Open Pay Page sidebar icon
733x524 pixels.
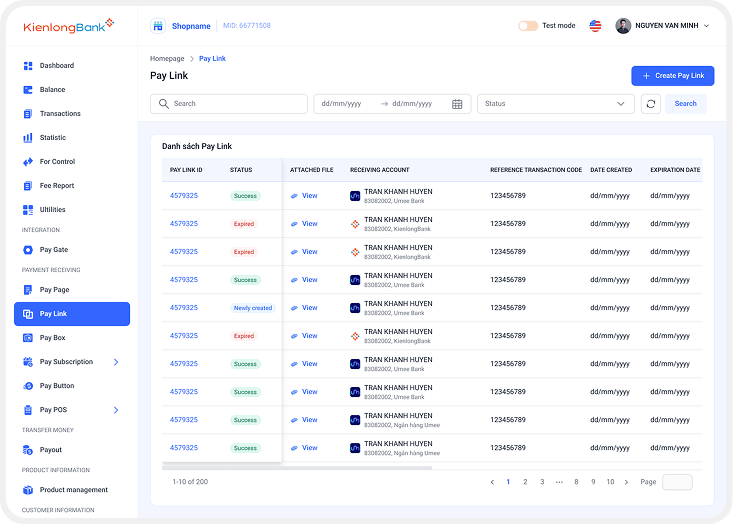pyautogui.click(x=28, y=290)
